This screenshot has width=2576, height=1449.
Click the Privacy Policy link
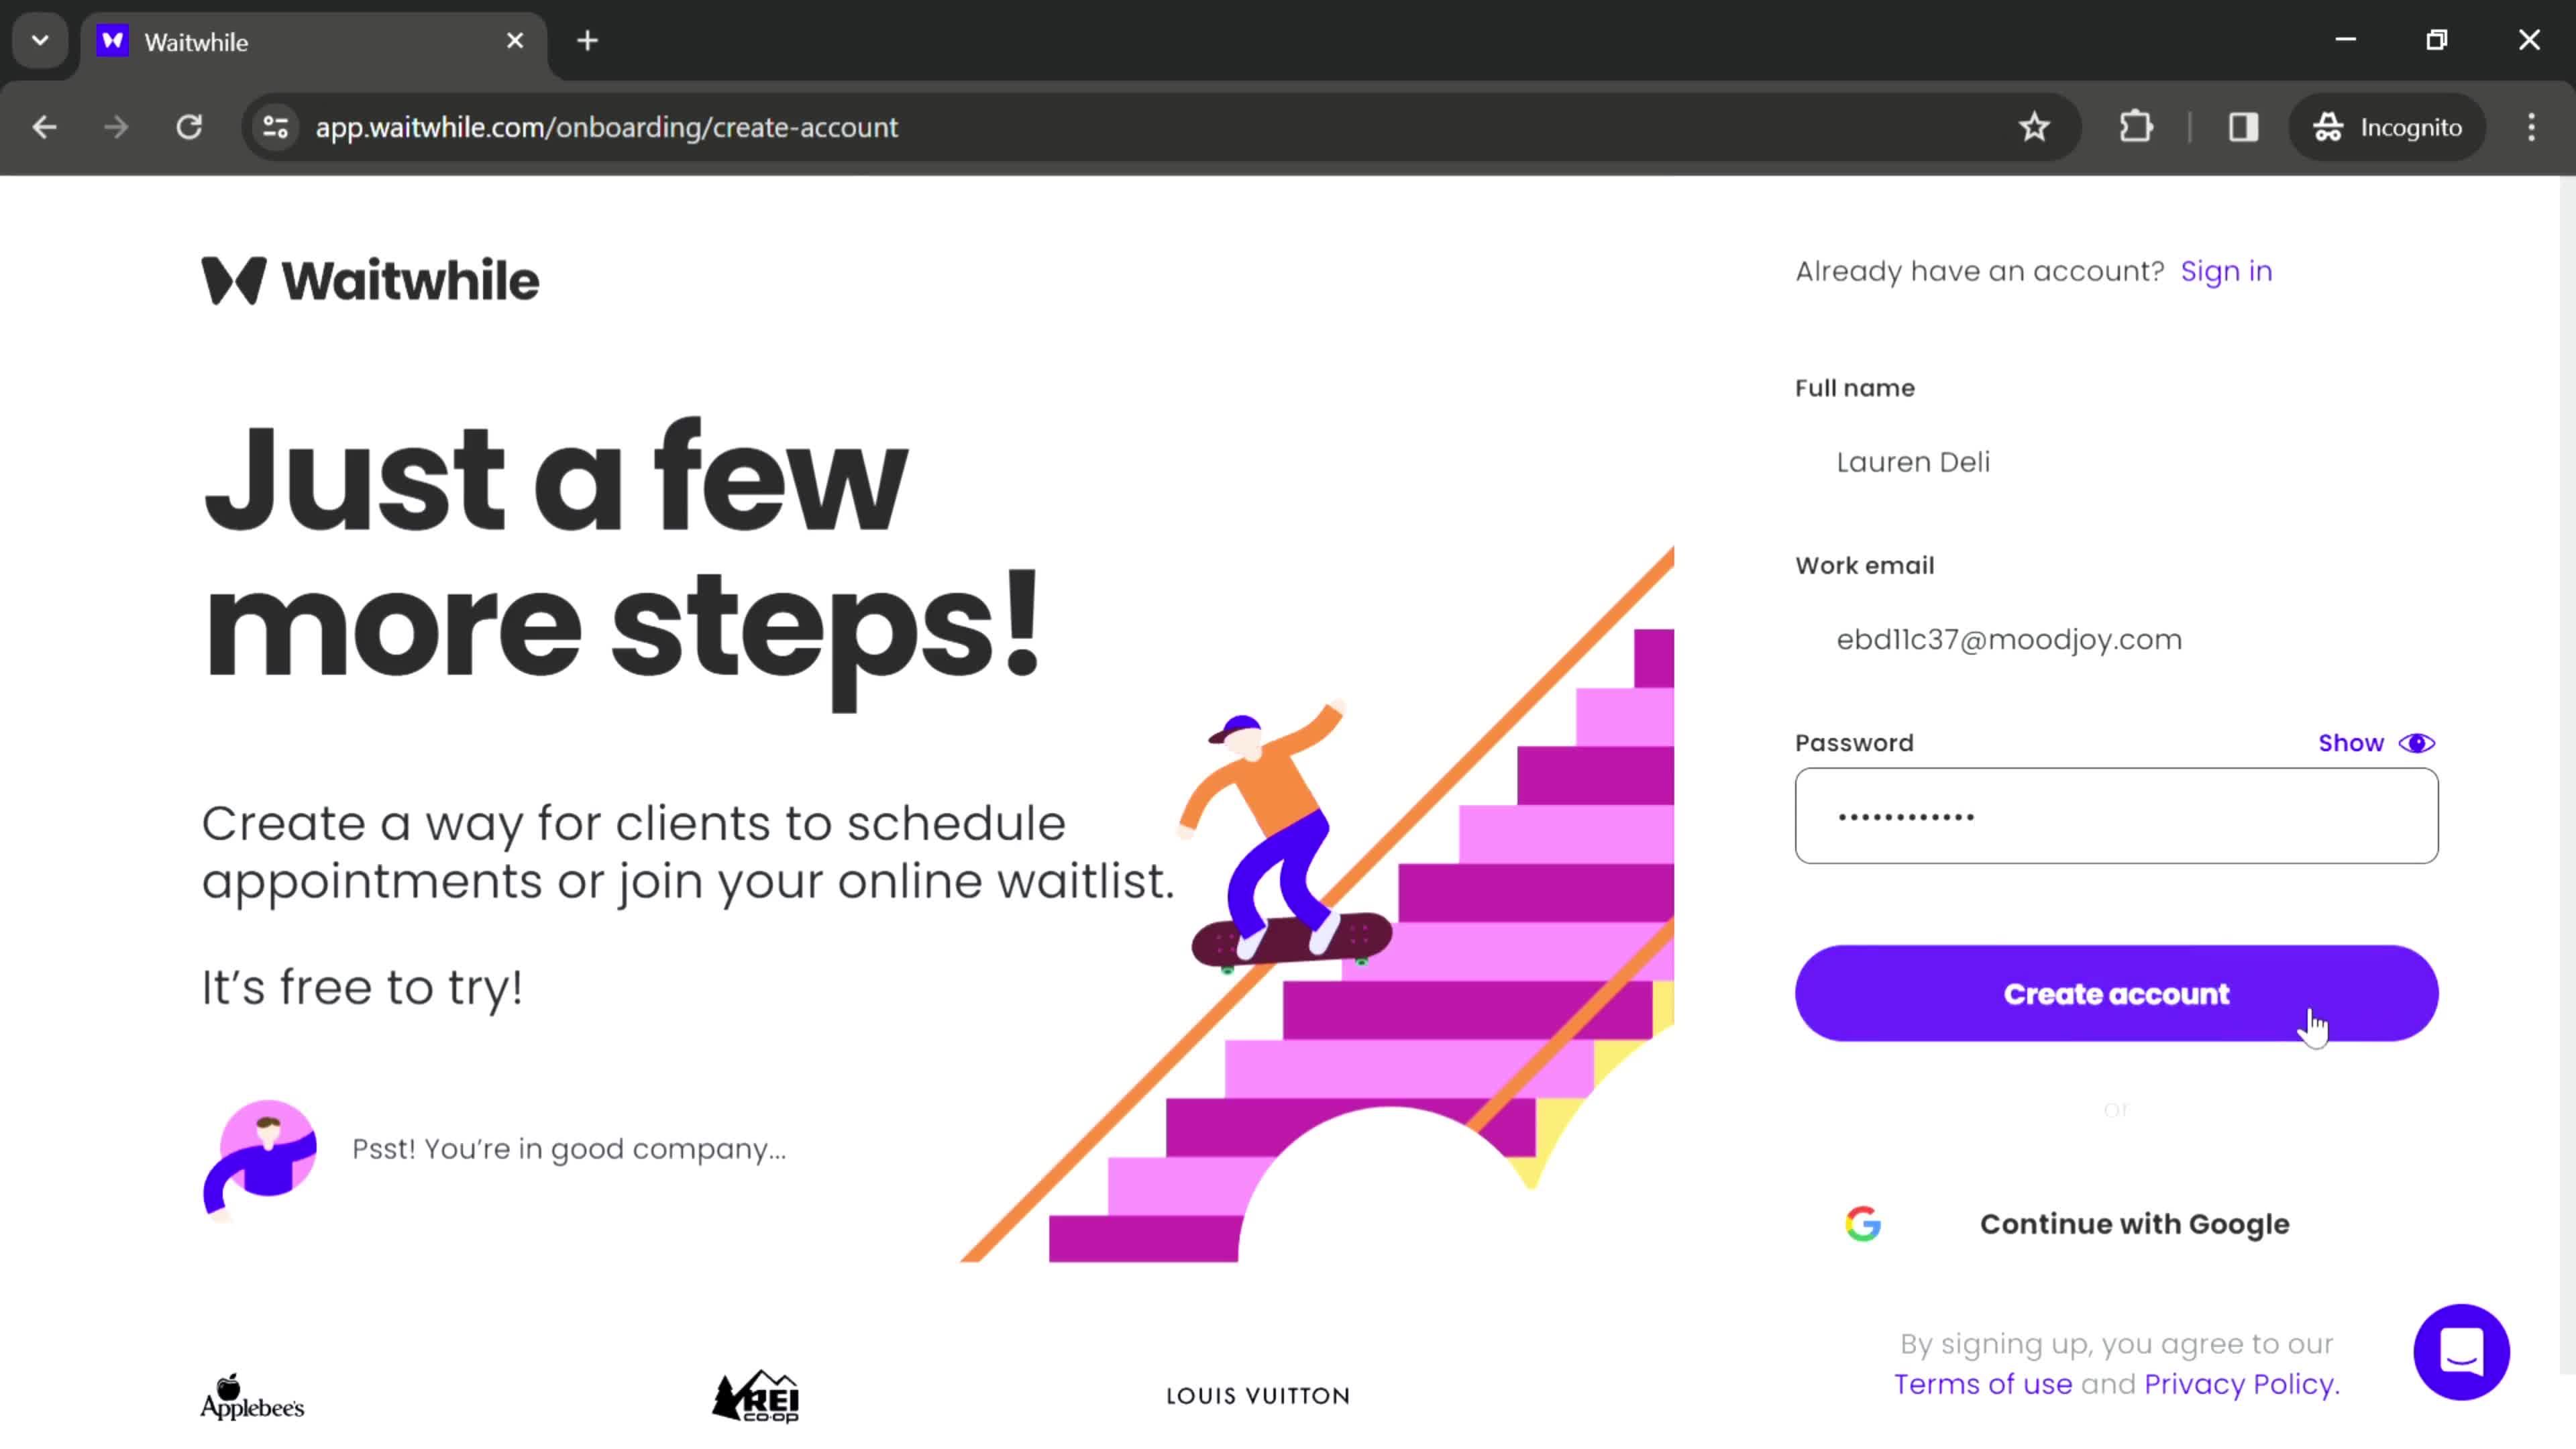coord(2238,1383)
